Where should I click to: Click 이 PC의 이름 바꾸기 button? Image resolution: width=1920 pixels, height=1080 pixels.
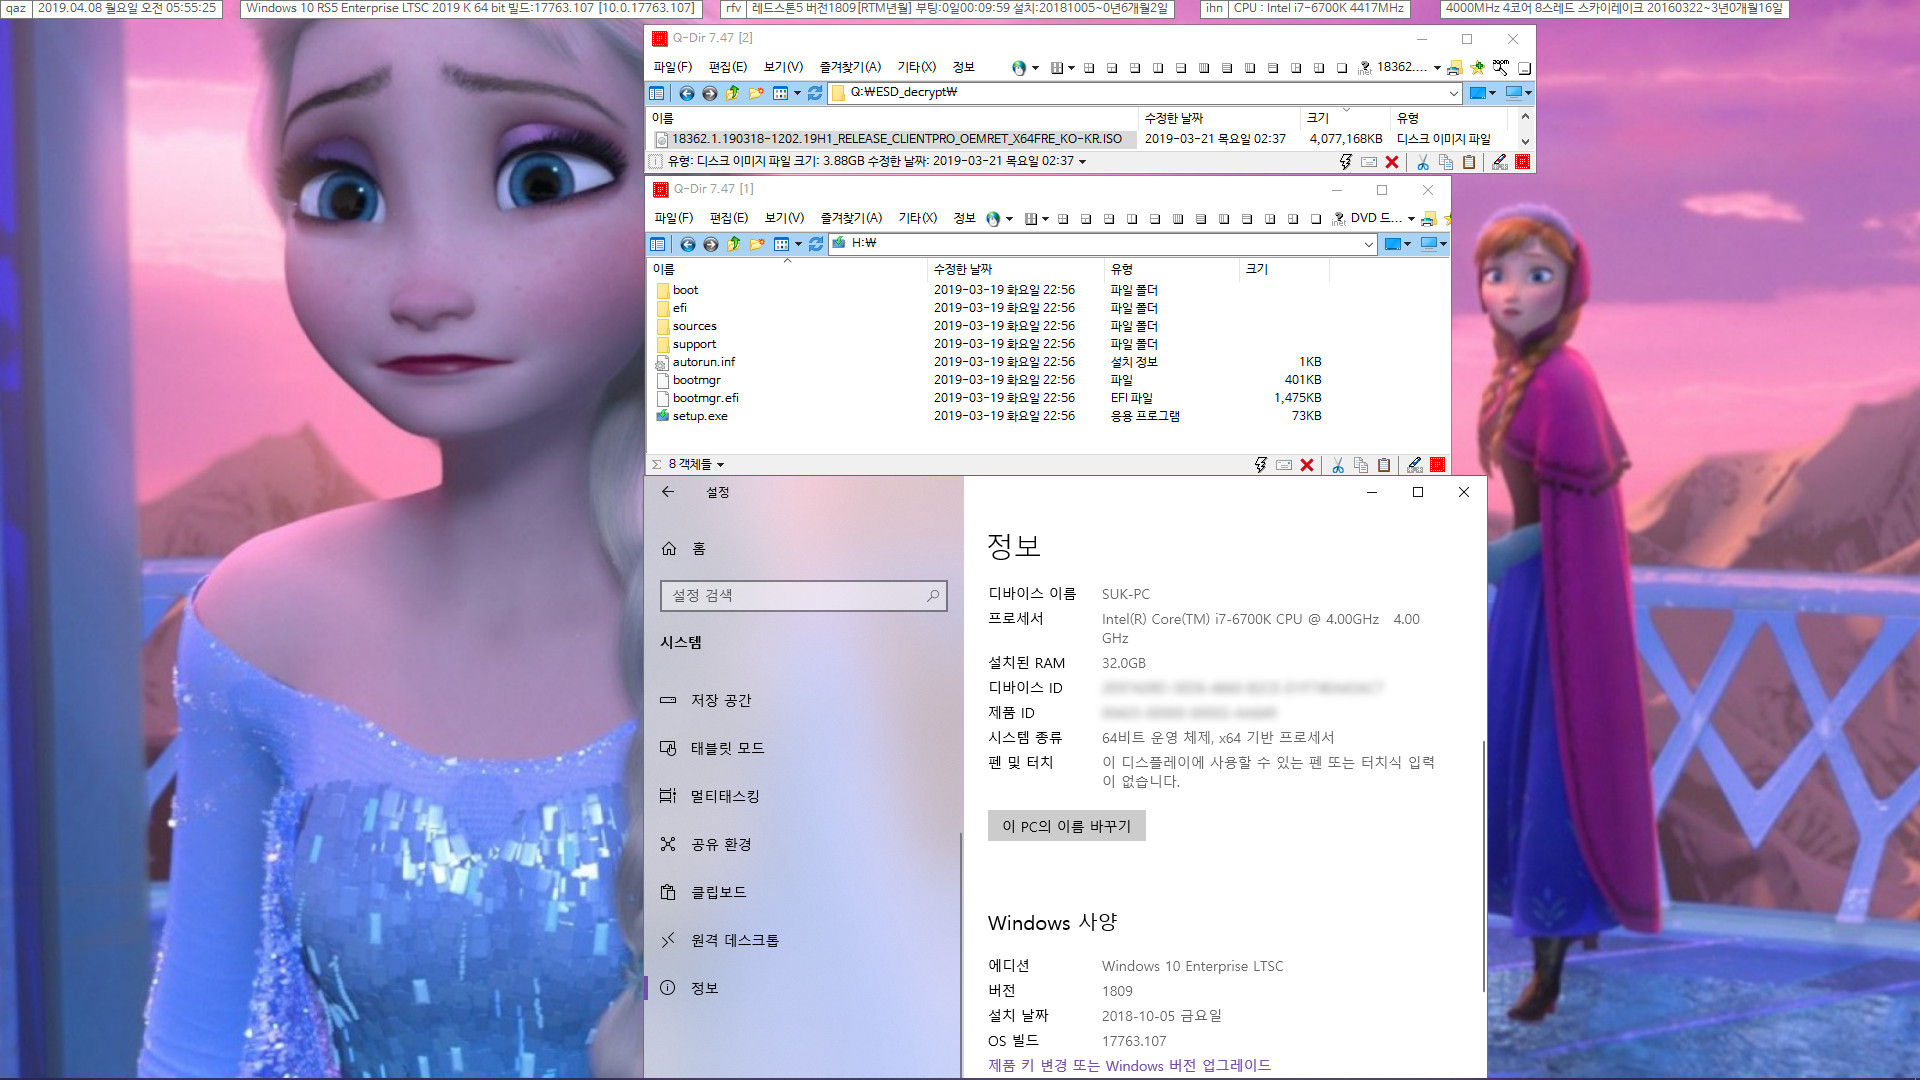(x=1066, y=826)
